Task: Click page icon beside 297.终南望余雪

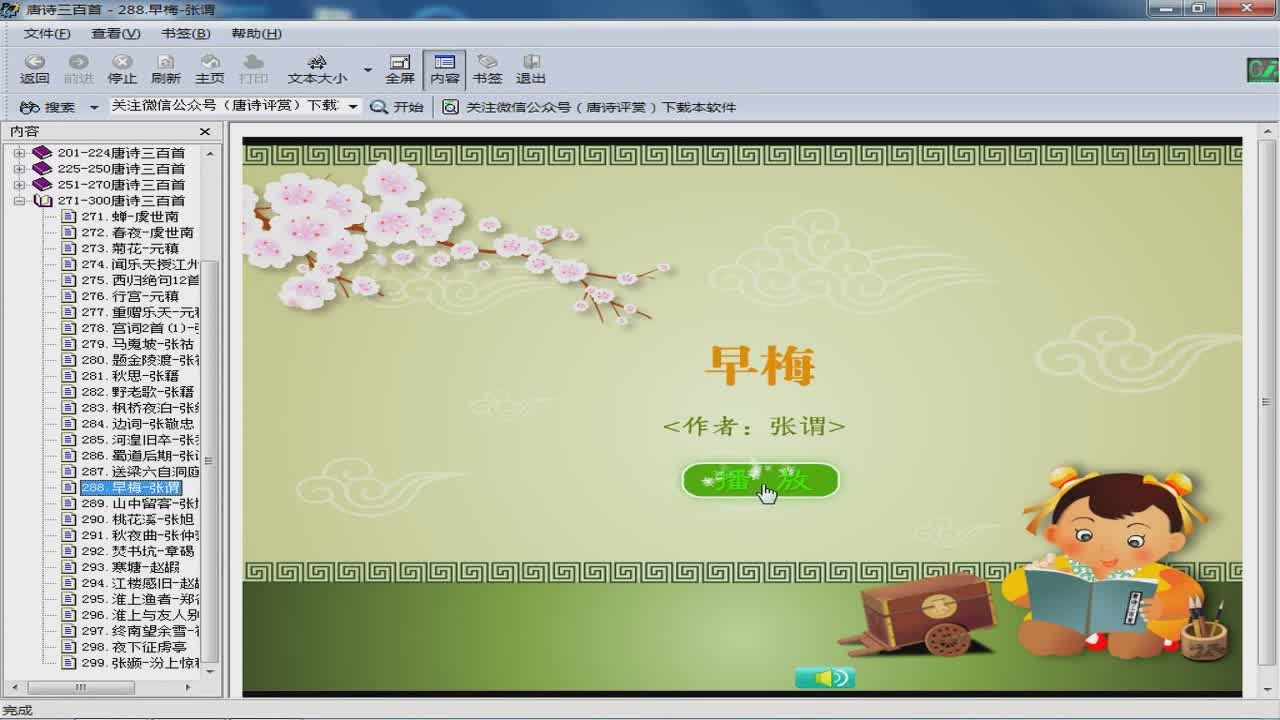Action: coord(68,632)
